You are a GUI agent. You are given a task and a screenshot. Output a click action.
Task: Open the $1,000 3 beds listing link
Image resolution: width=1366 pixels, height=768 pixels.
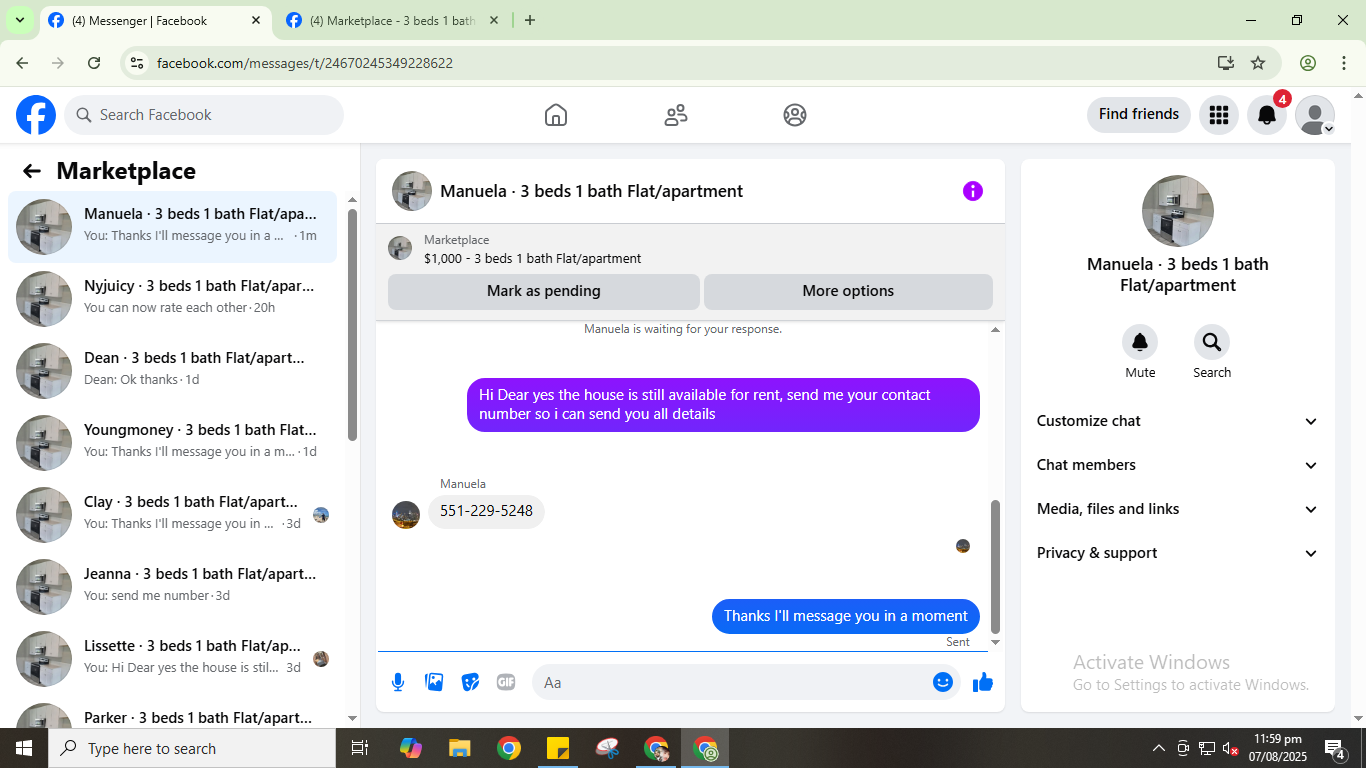(x=532, y=258)
